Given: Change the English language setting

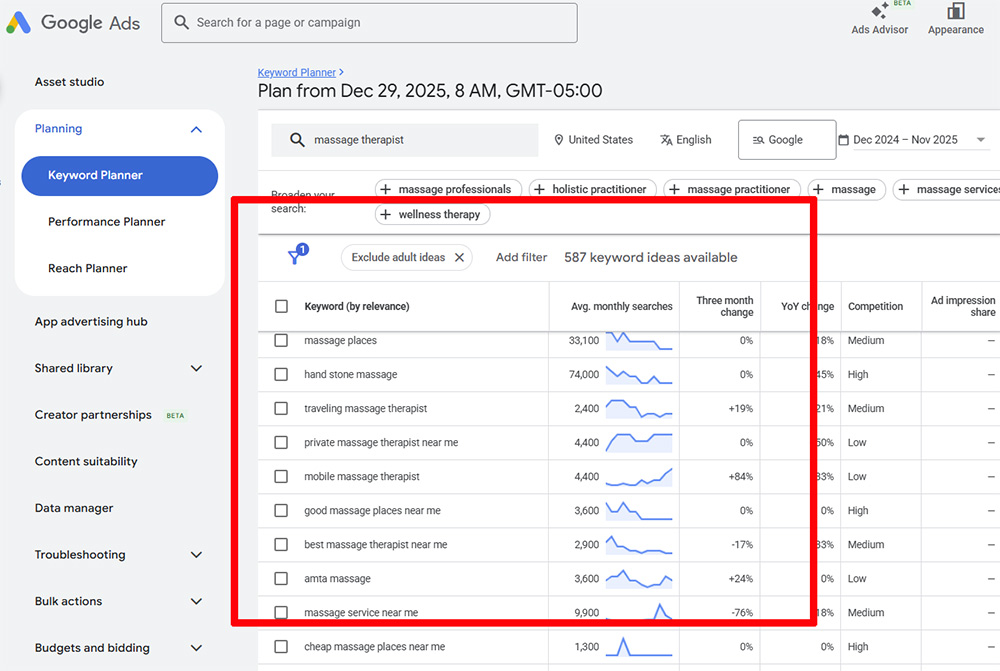Looking at the screenshot, I should click(x=685, y=140).
